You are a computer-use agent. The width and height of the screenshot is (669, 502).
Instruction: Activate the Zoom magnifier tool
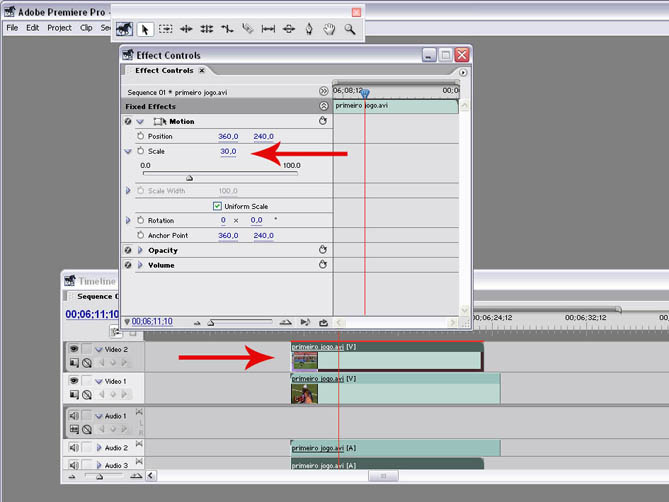[x=350, y=29]
